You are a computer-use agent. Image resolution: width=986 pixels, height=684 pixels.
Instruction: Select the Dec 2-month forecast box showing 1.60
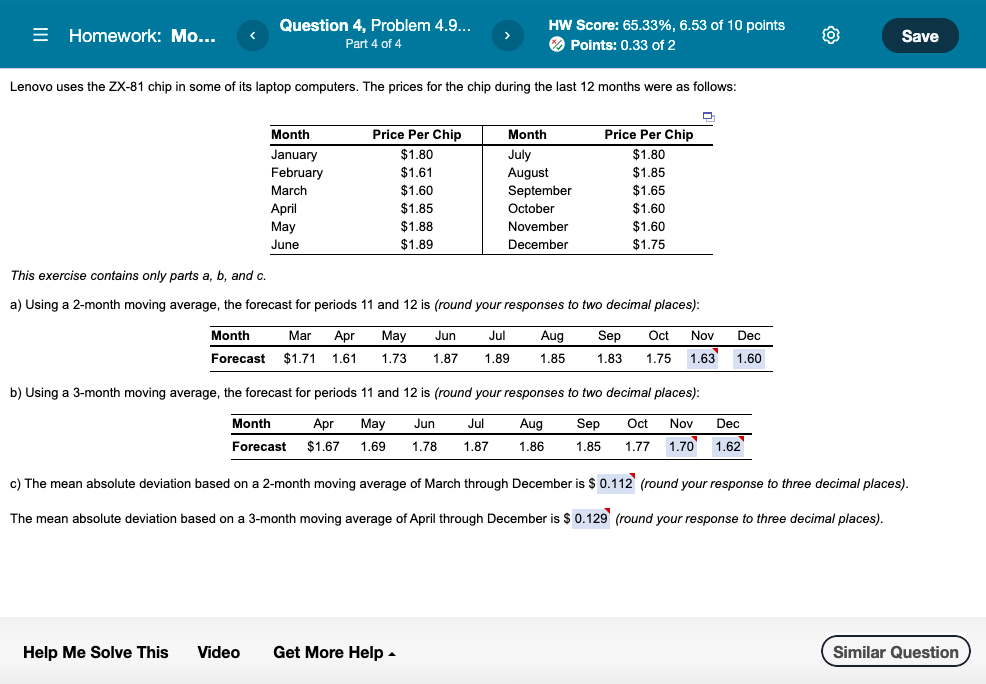tap(749, 357)
